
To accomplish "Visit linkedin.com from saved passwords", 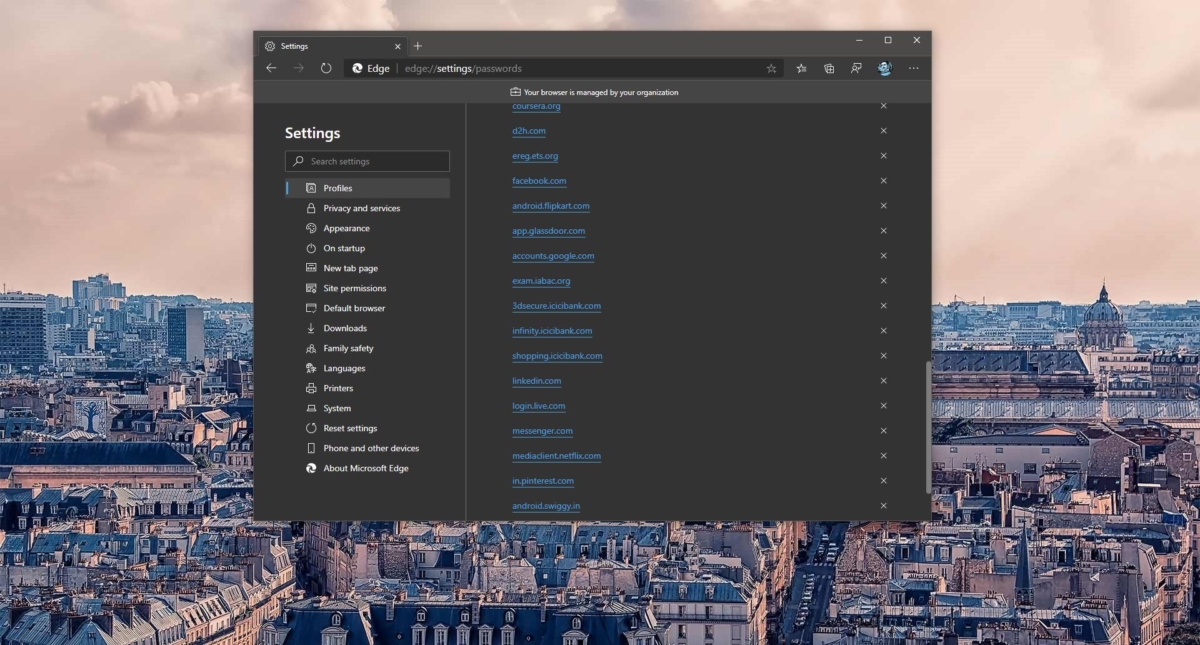I will point(536,381).
